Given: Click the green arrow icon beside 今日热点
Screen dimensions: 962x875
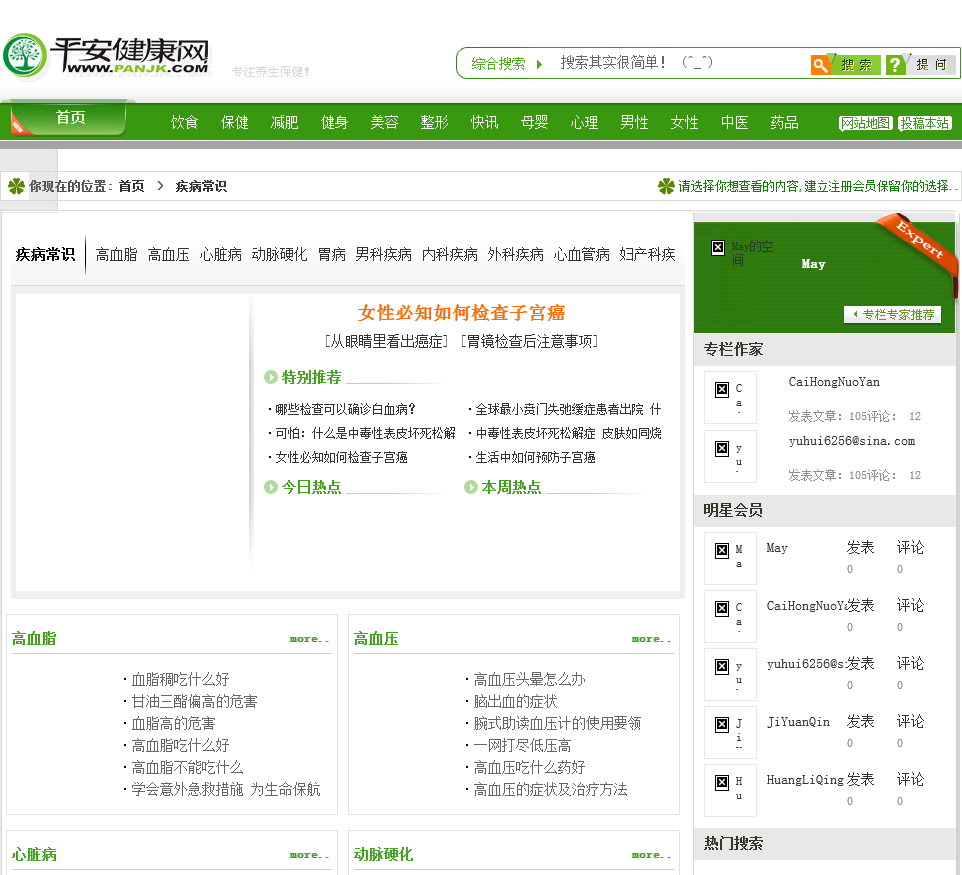Looking at the screenshot, I should (x=271, y=487).
